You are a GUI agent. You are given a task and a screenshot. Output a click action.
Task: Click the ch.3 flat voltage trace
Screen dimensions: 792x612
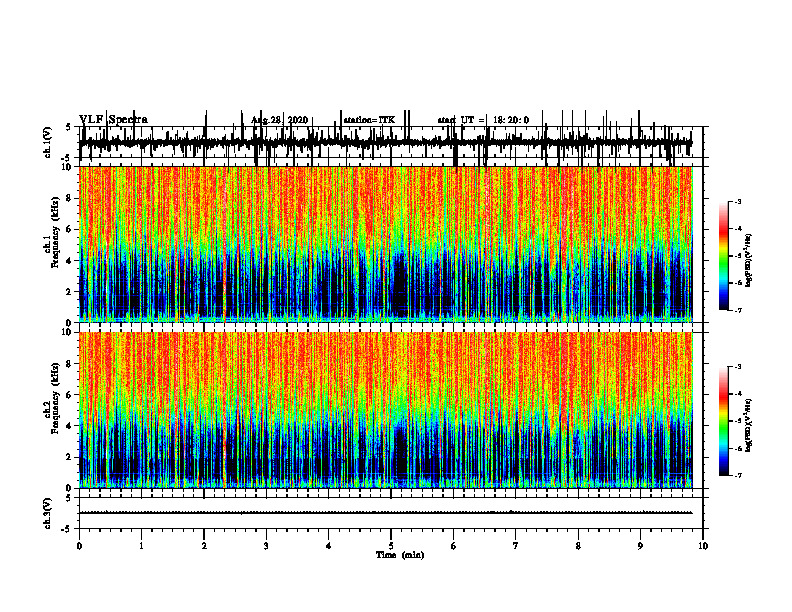385,513
